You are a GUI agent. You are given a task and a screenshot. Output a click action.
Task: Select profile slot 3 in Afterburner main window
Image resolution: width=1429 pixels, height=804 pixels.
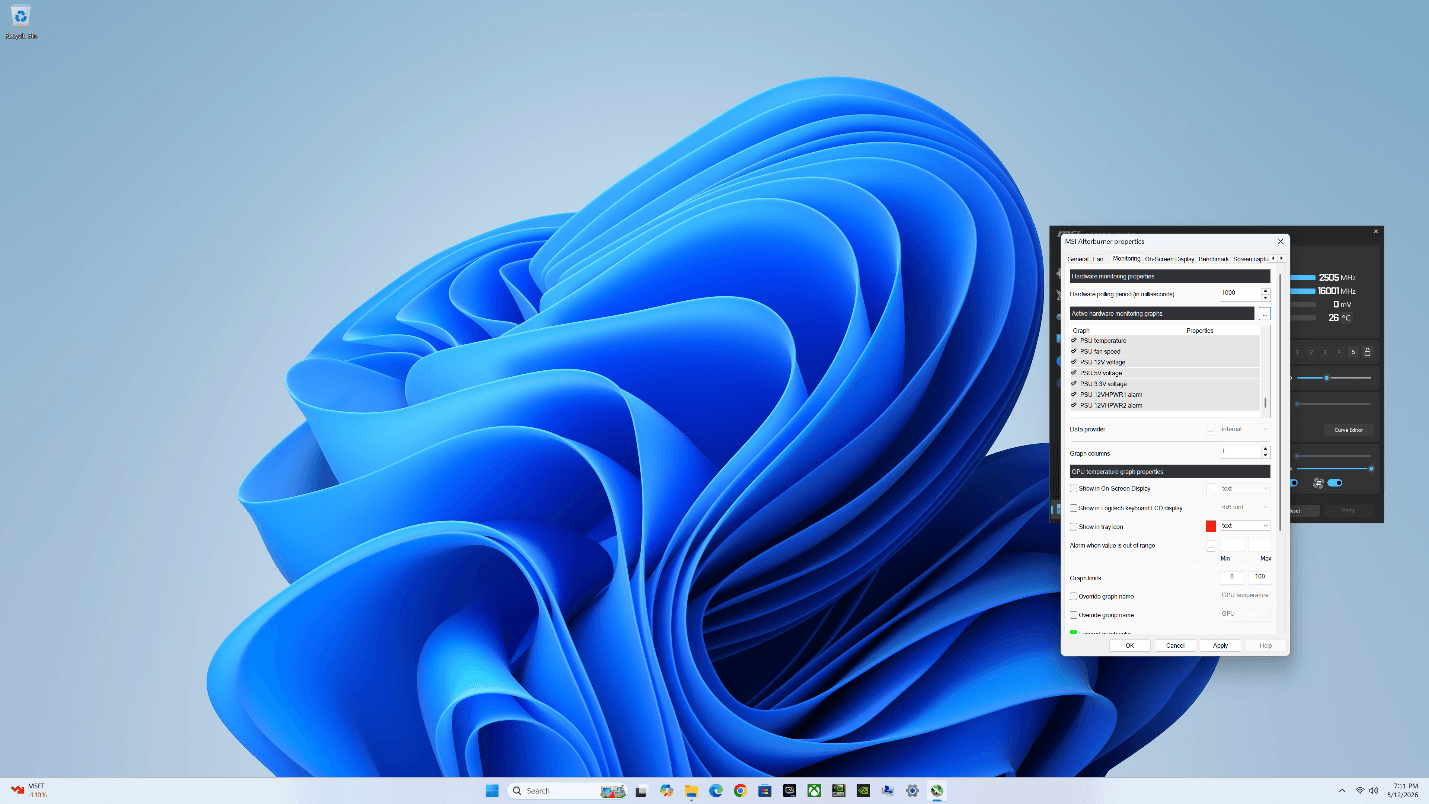(x=1325, y=352)
